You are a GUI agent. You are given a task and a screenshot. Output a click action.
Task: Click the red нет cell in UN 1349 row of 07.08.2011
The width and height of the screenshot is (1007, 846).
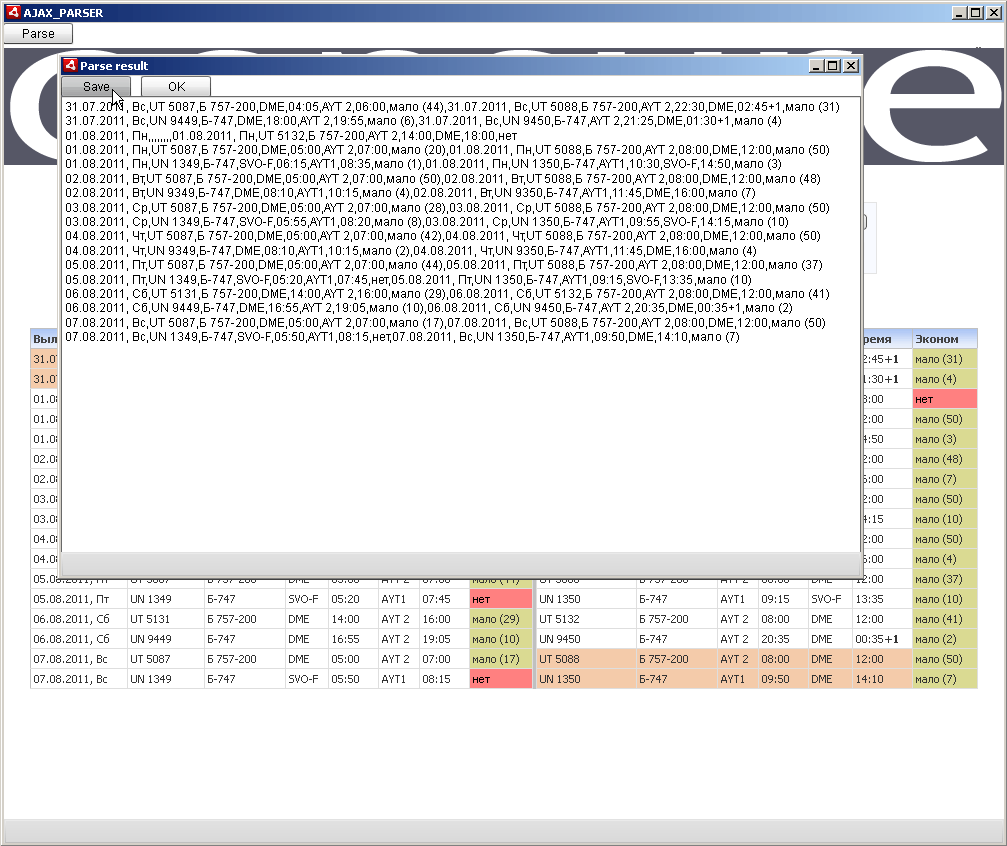[x=501, y=679]
